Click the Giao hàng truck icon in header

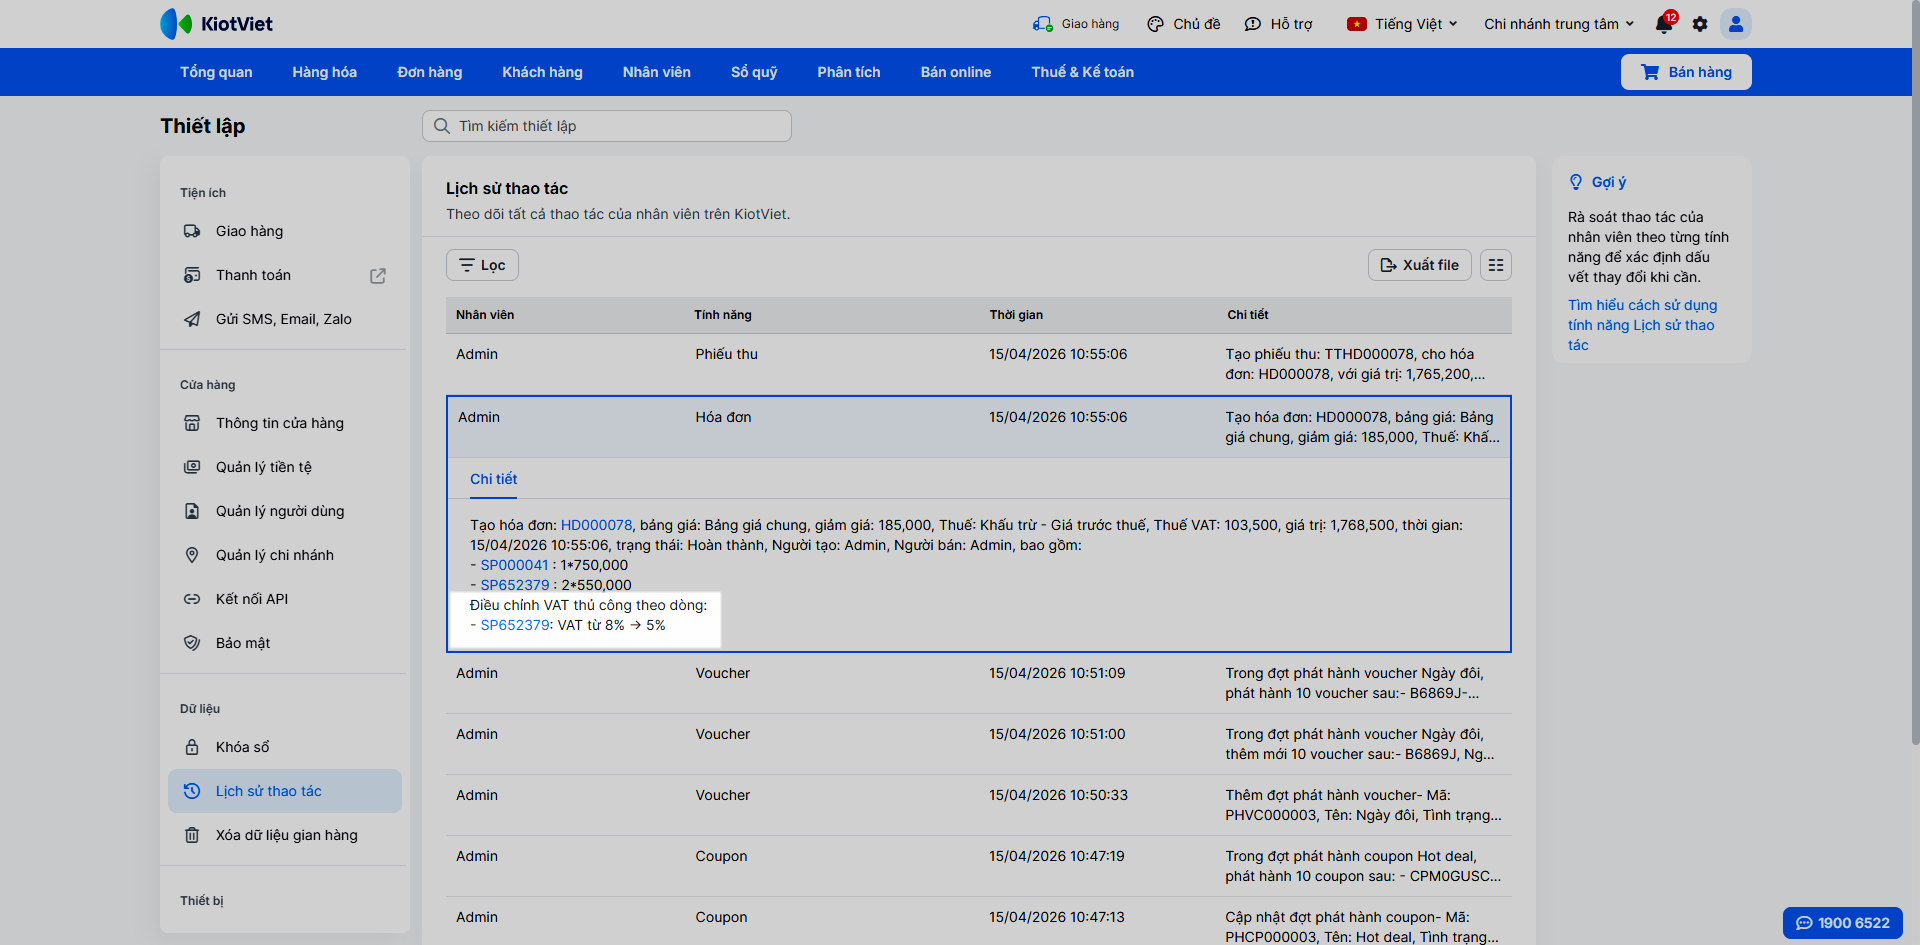click(1043, 24)
